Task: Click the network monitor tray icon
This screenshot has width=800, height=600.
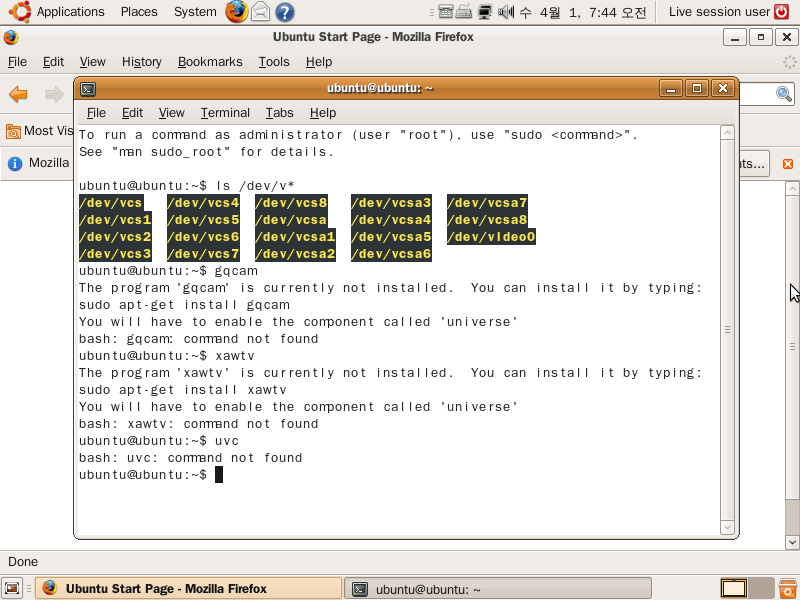Action: pyautogui.click(x=485, y=11)
